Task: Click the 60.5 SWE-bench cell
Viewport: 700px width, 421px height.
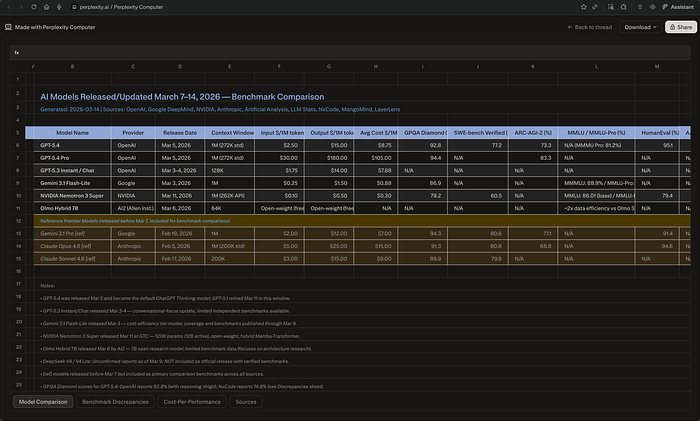Action: pos(478,196)
